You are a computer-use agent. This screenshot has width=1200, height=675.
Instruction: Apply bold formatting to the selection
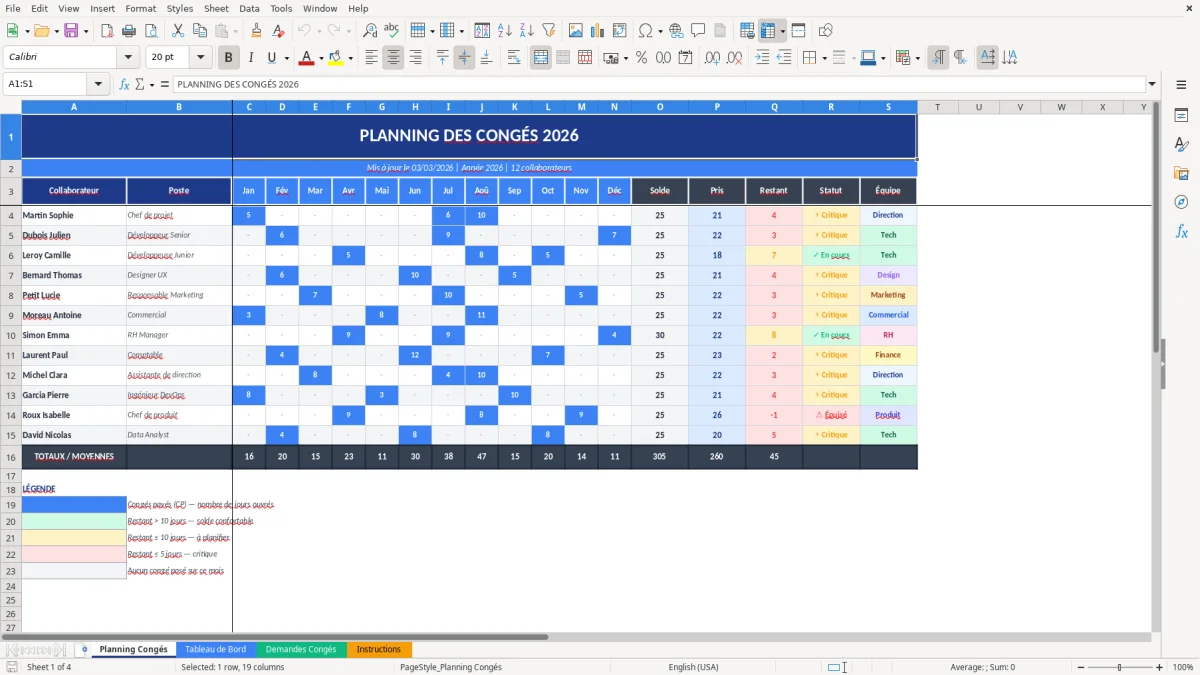pyautogui.click(x=228, y=59)
